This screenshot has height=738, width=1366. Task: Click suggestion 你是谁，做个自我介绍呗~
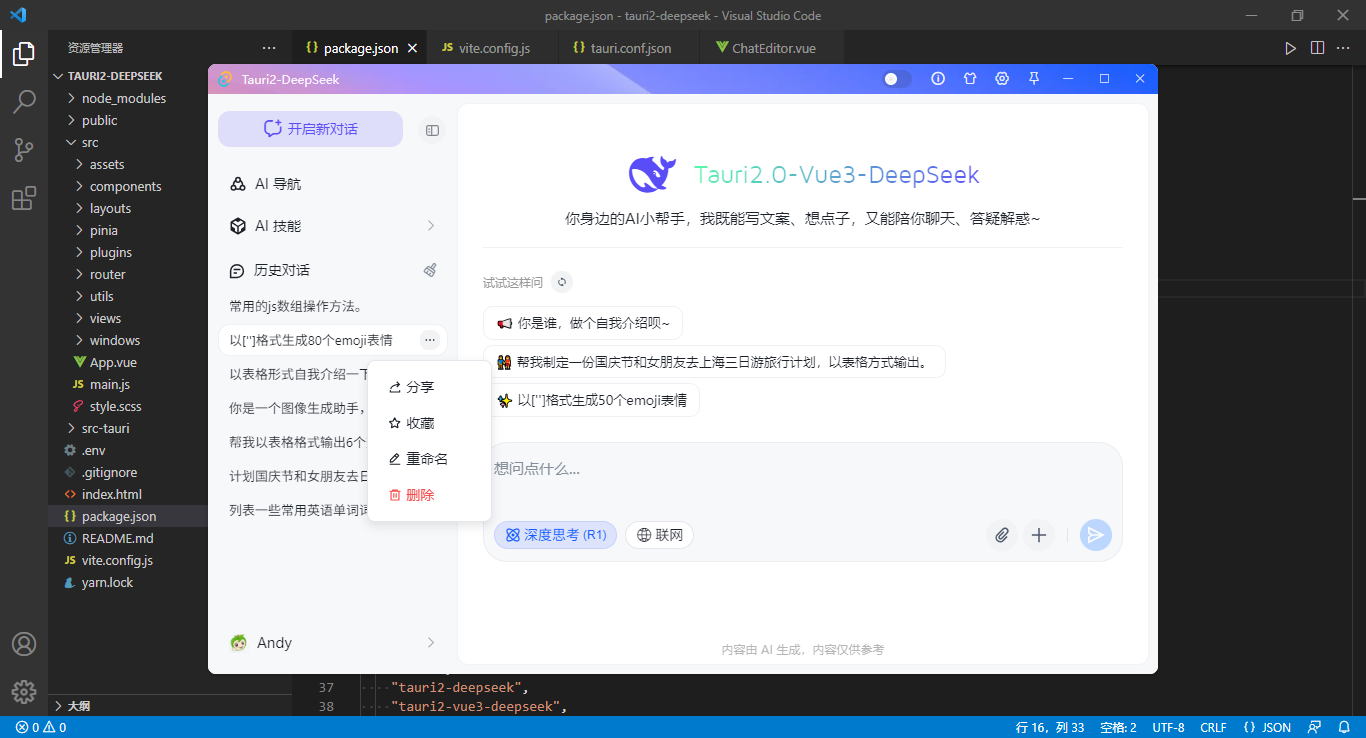click(x=583, y=323)
